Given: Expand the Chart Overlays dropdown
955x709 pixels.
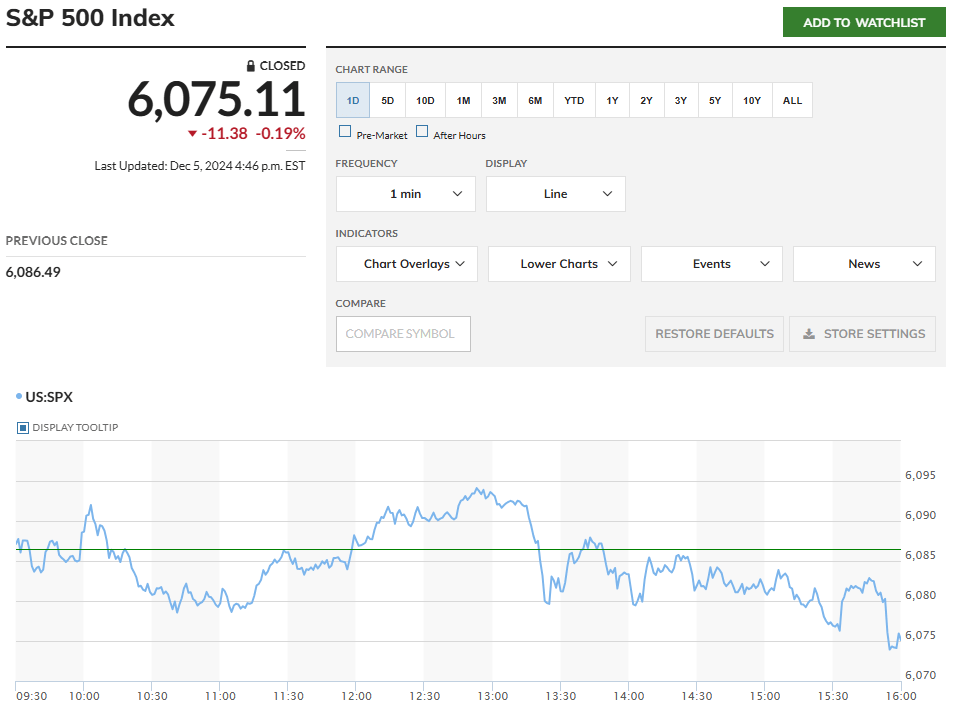Looking at the screenshot, I should point(407,264).
